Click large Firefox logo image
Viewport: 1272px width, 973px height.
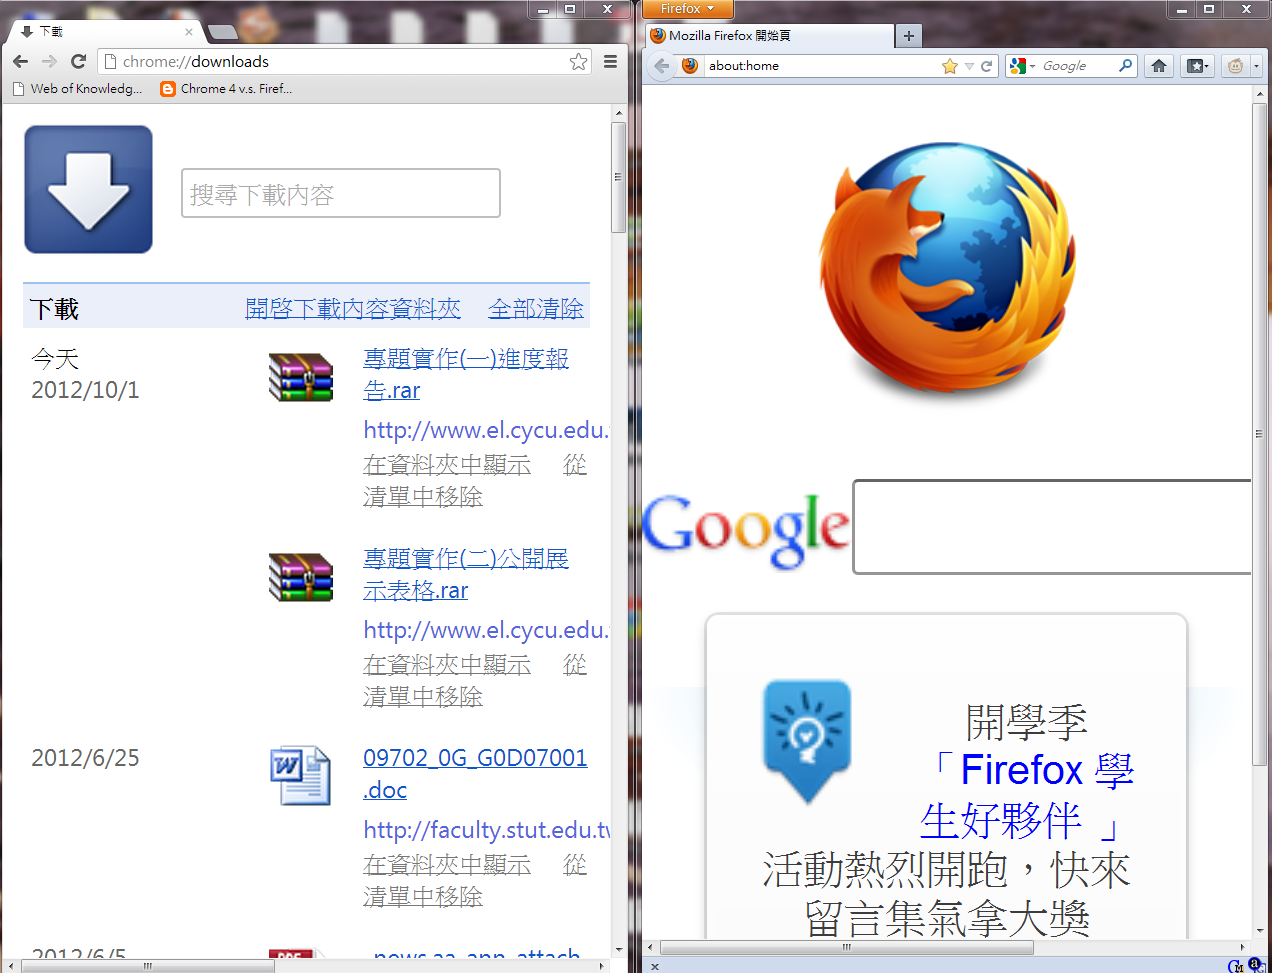[x=947, y=269]
